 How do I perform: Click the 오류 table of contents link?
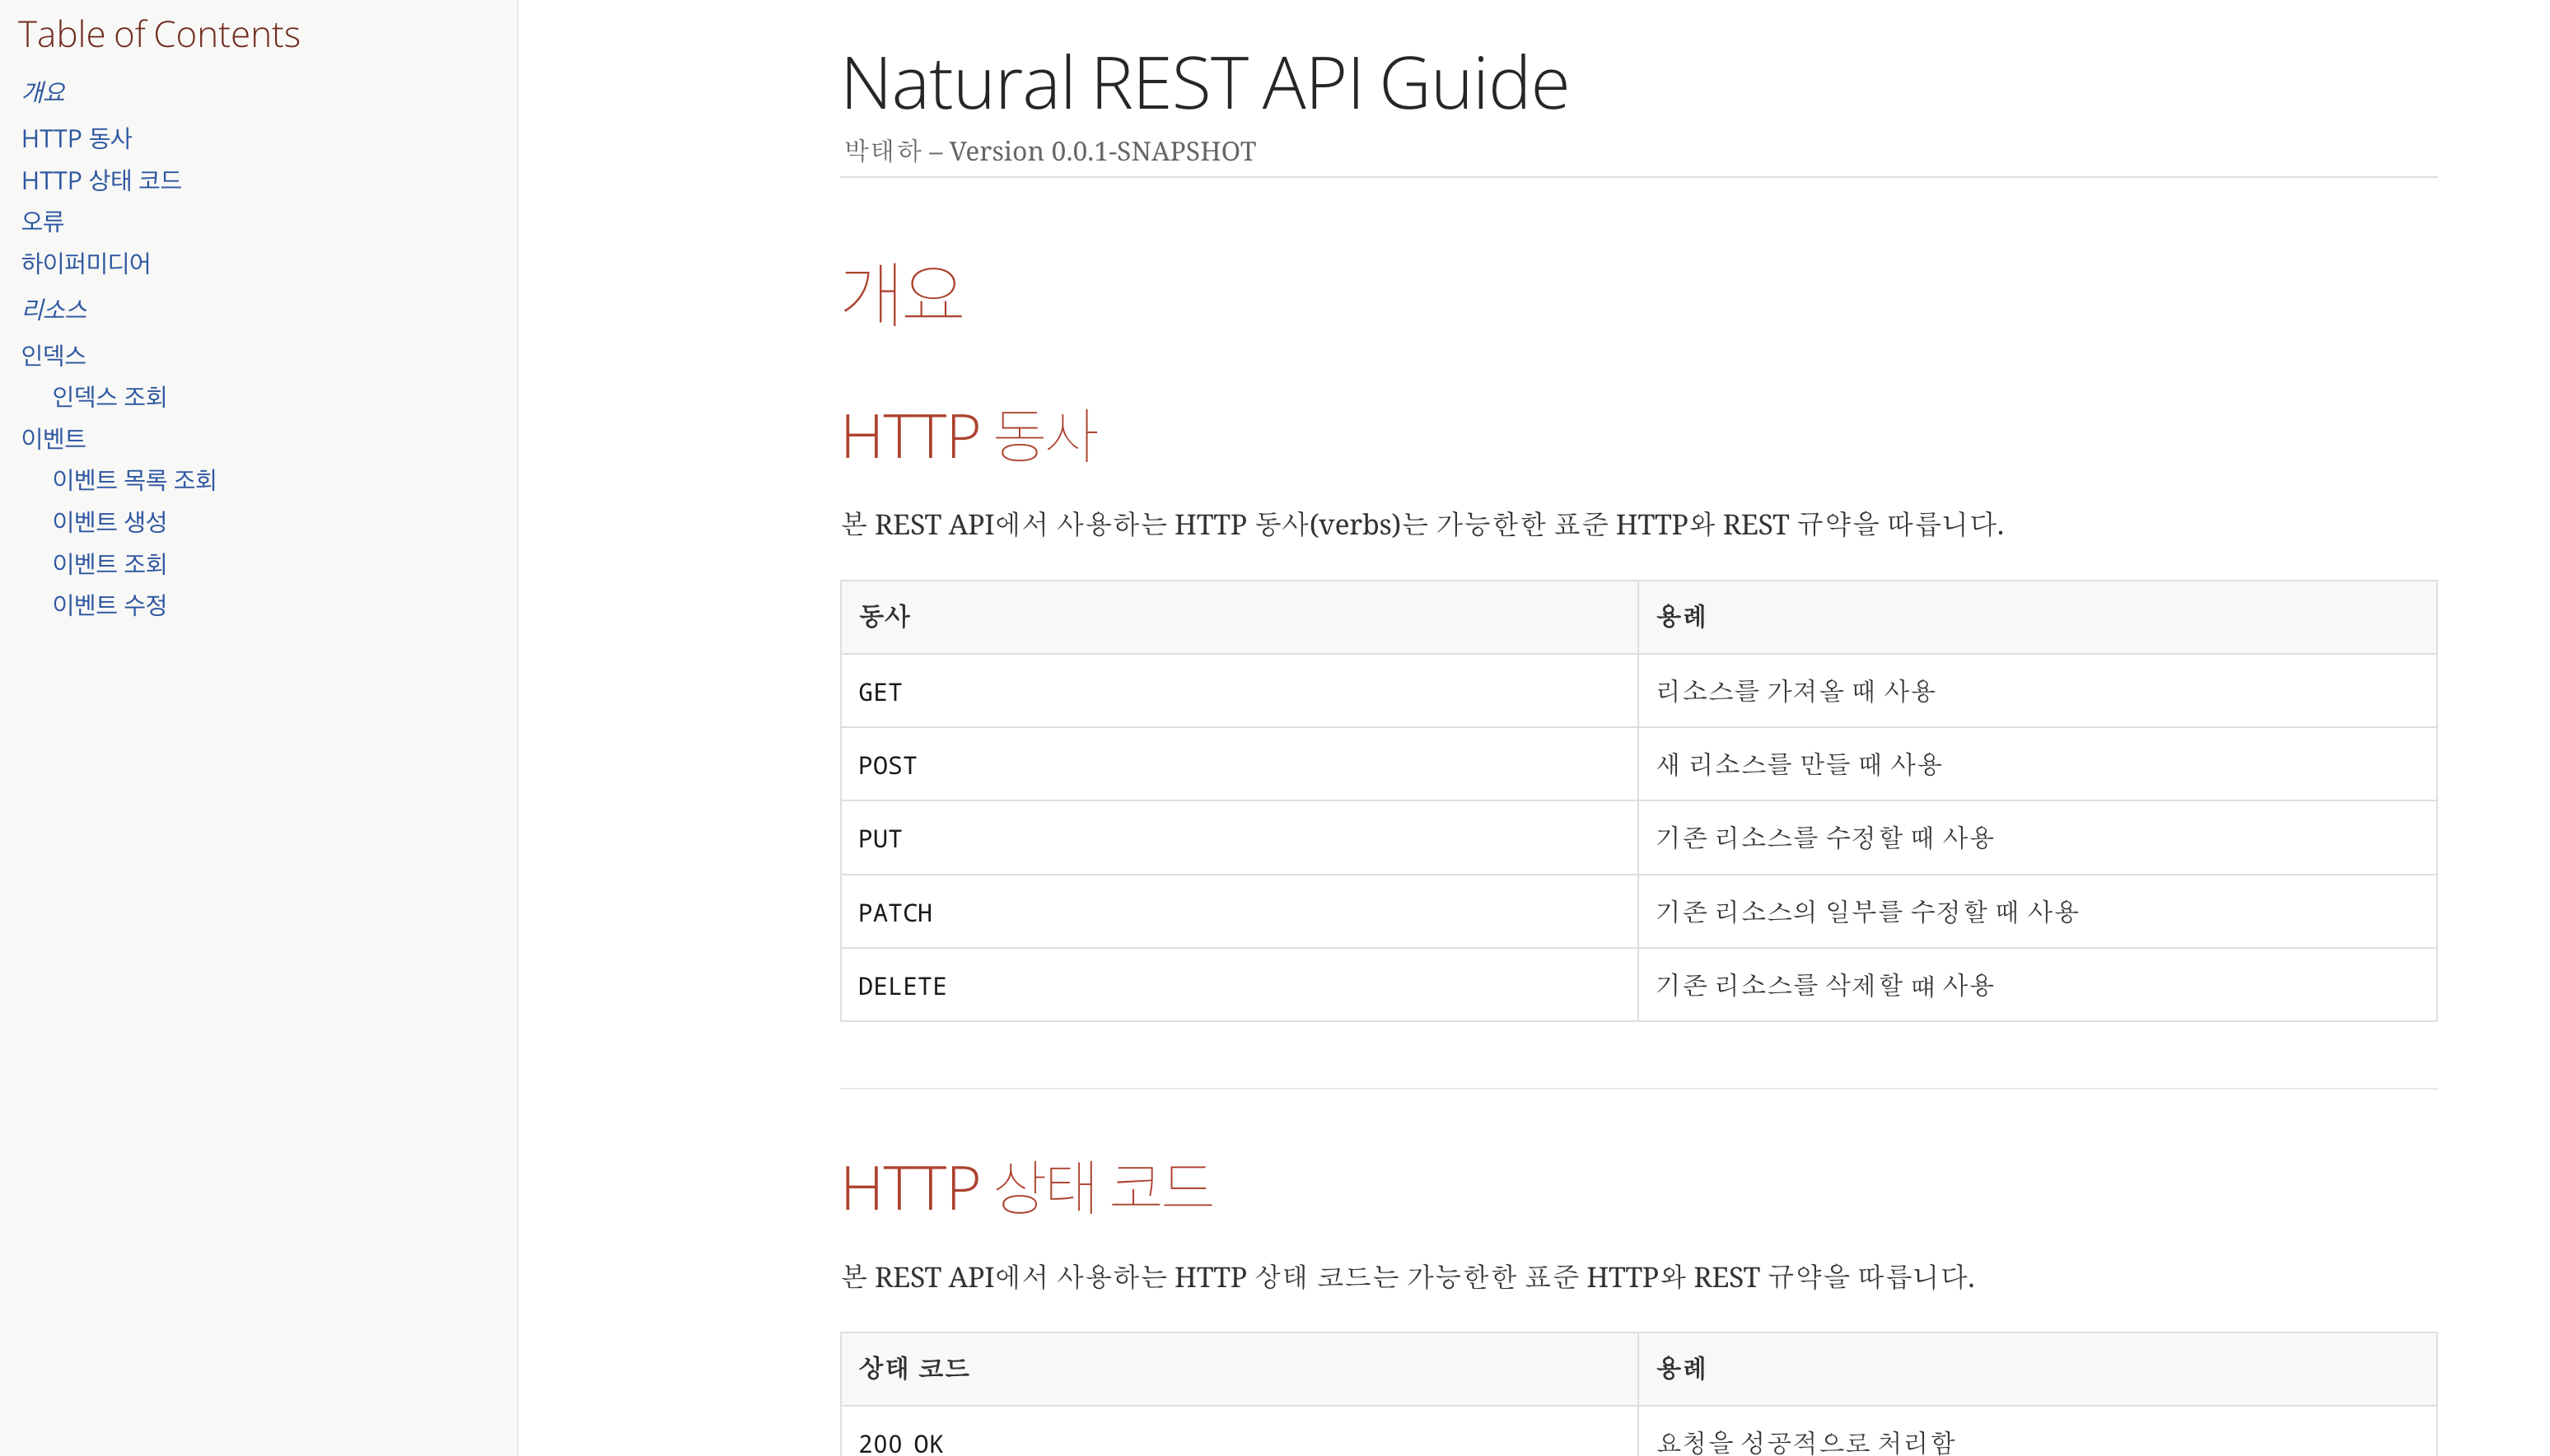[42, 221]
